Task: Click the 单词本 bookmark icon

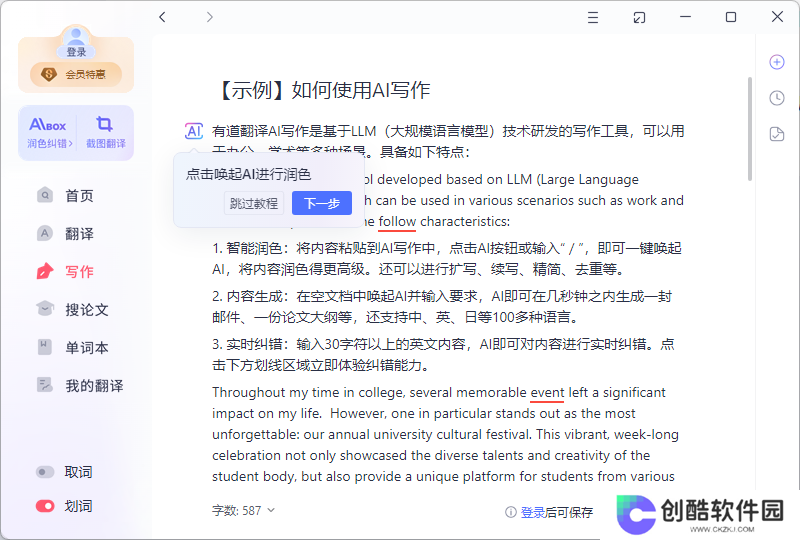Action: 45,347
